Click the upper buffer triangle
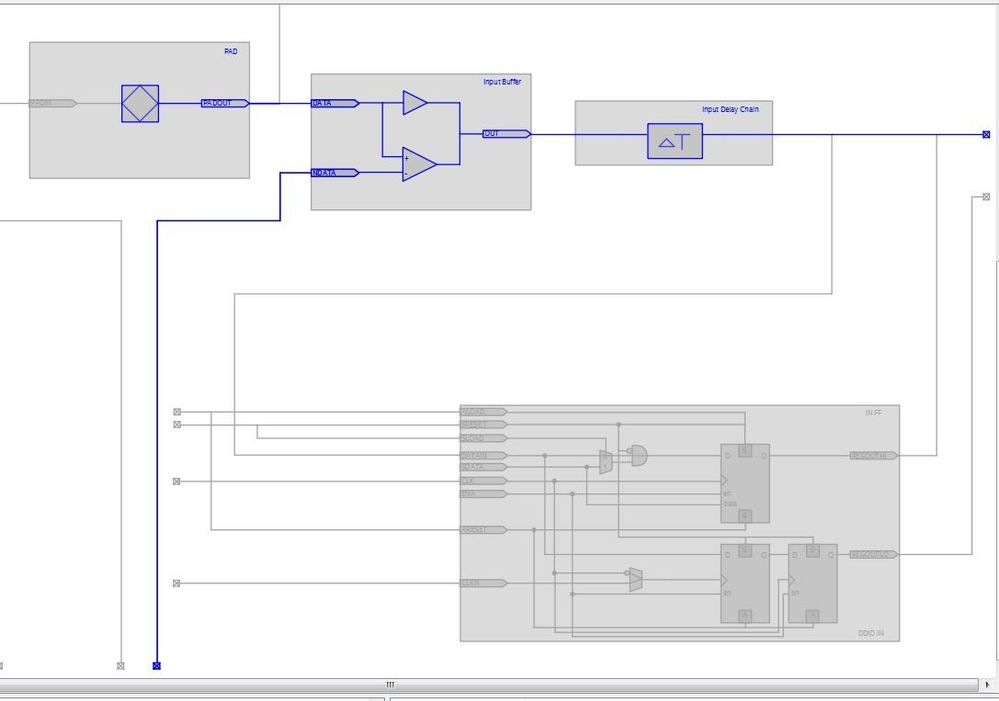 pyautogui.click(x=415, y=103)
